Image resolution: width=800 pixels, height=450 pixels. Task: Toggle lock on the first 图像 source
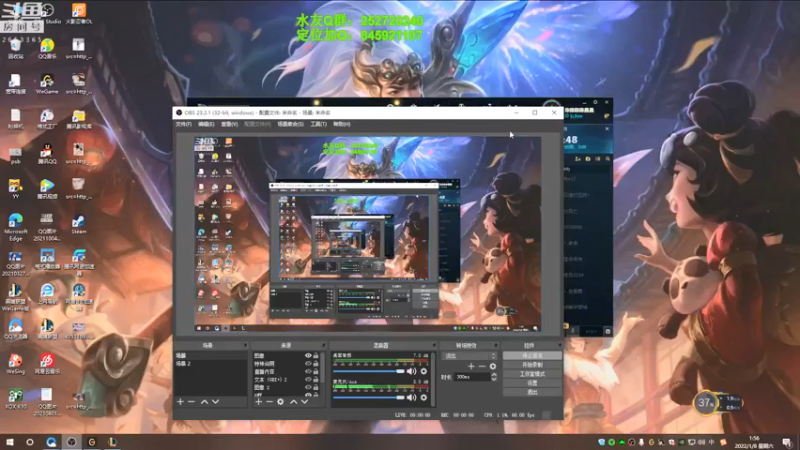pos(316,356)
